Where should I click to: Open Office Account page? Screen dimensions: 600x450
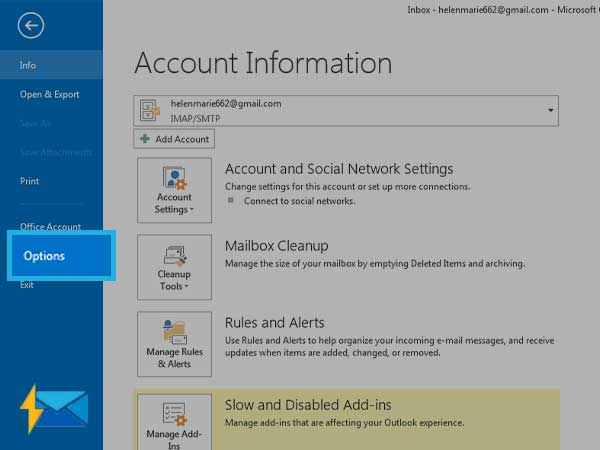pyautogui.click(x=50, y=226)
